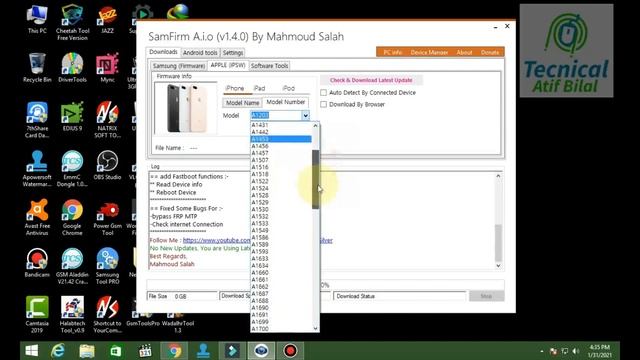The height and width of the screenshot is (360, 640).
Task: Switch to the Model Name tab
Action: (242, 103)
